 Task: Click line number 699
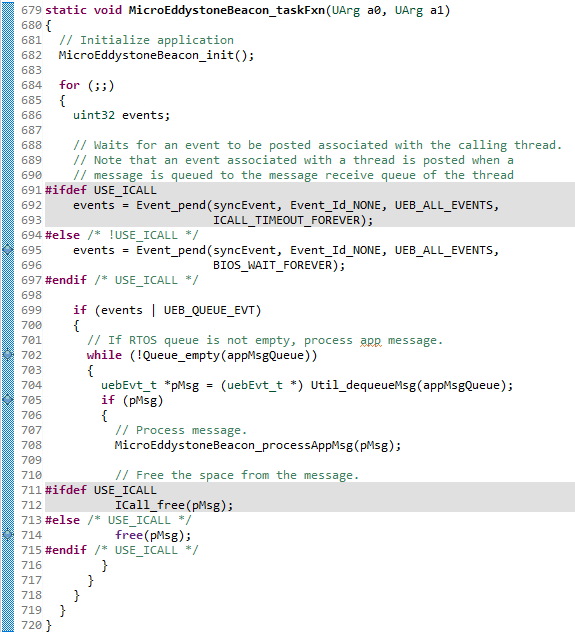point(31,310)
